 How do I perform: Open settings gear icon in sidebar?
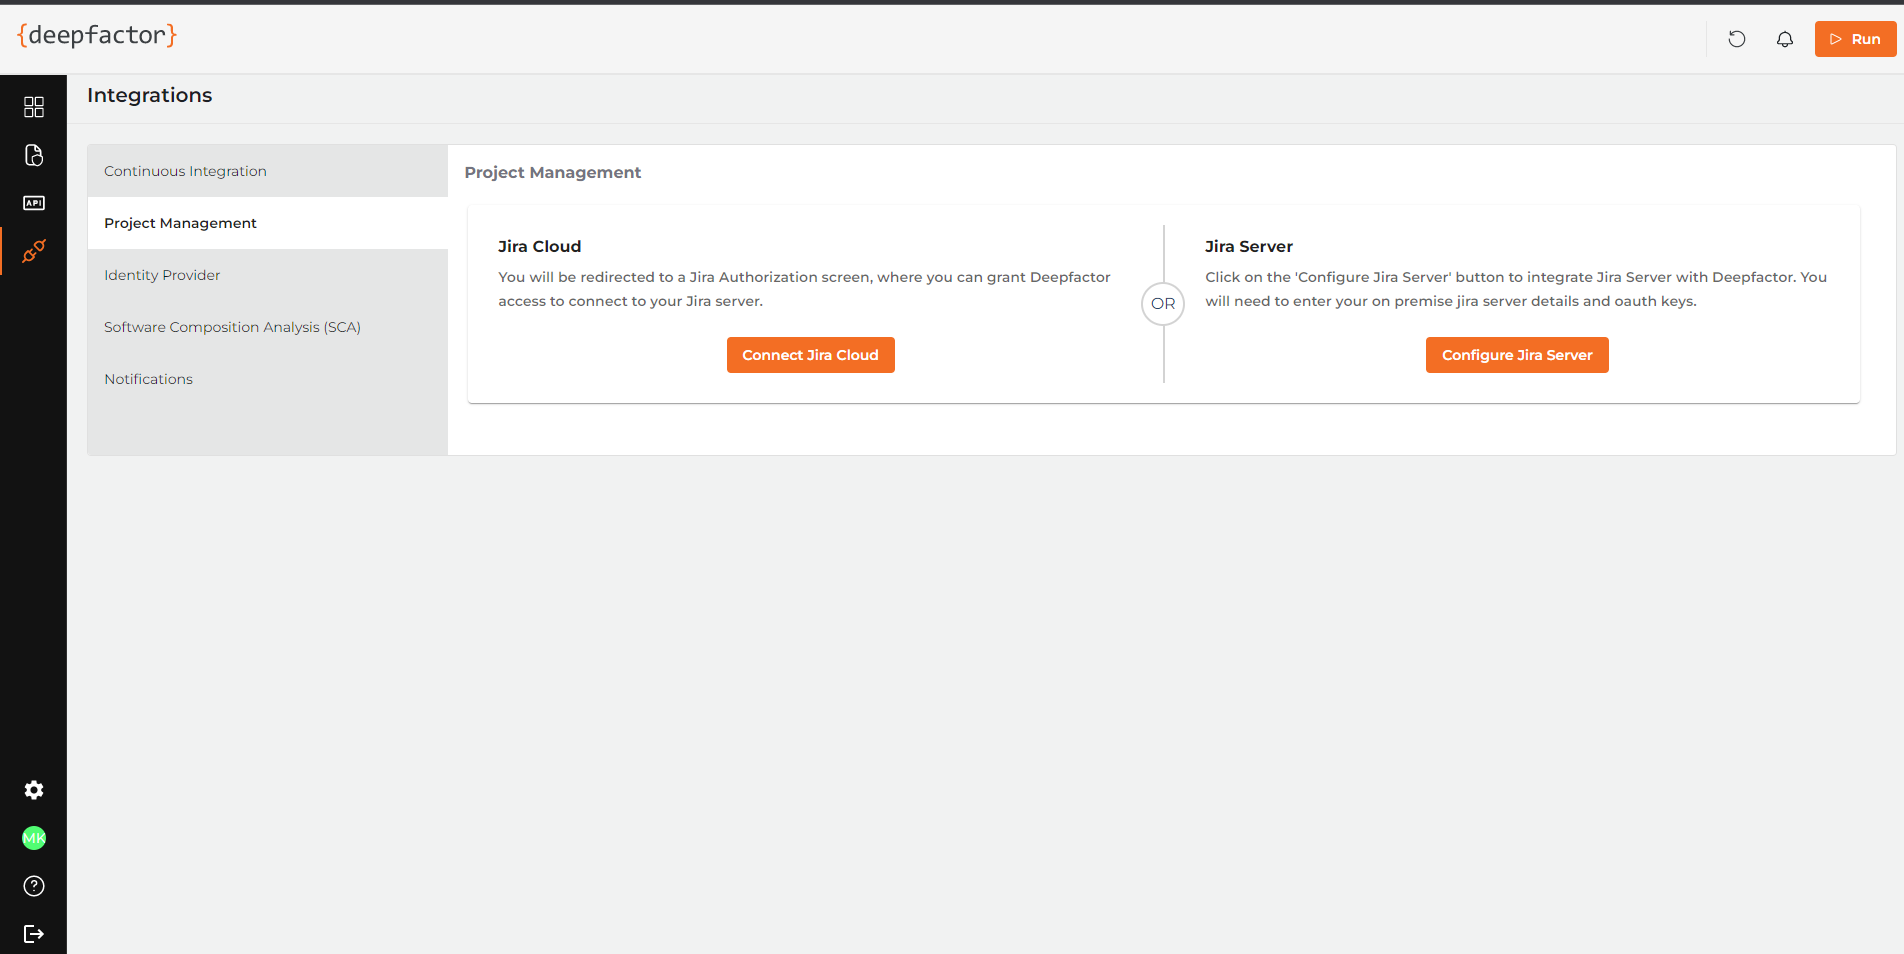click(34, 790)
